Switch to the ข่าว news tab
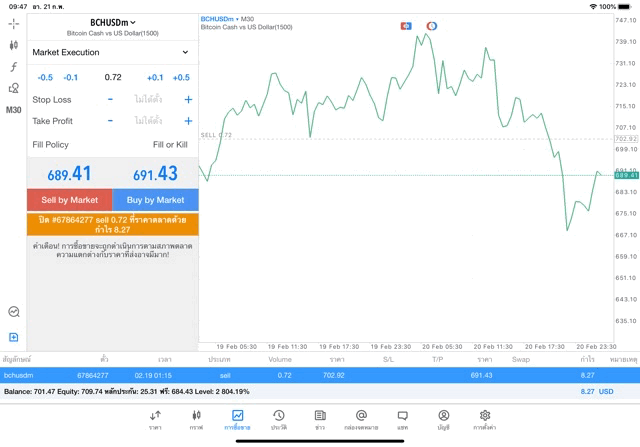Image resolution: width=640 pixels, height=447 pixels. 320,419
